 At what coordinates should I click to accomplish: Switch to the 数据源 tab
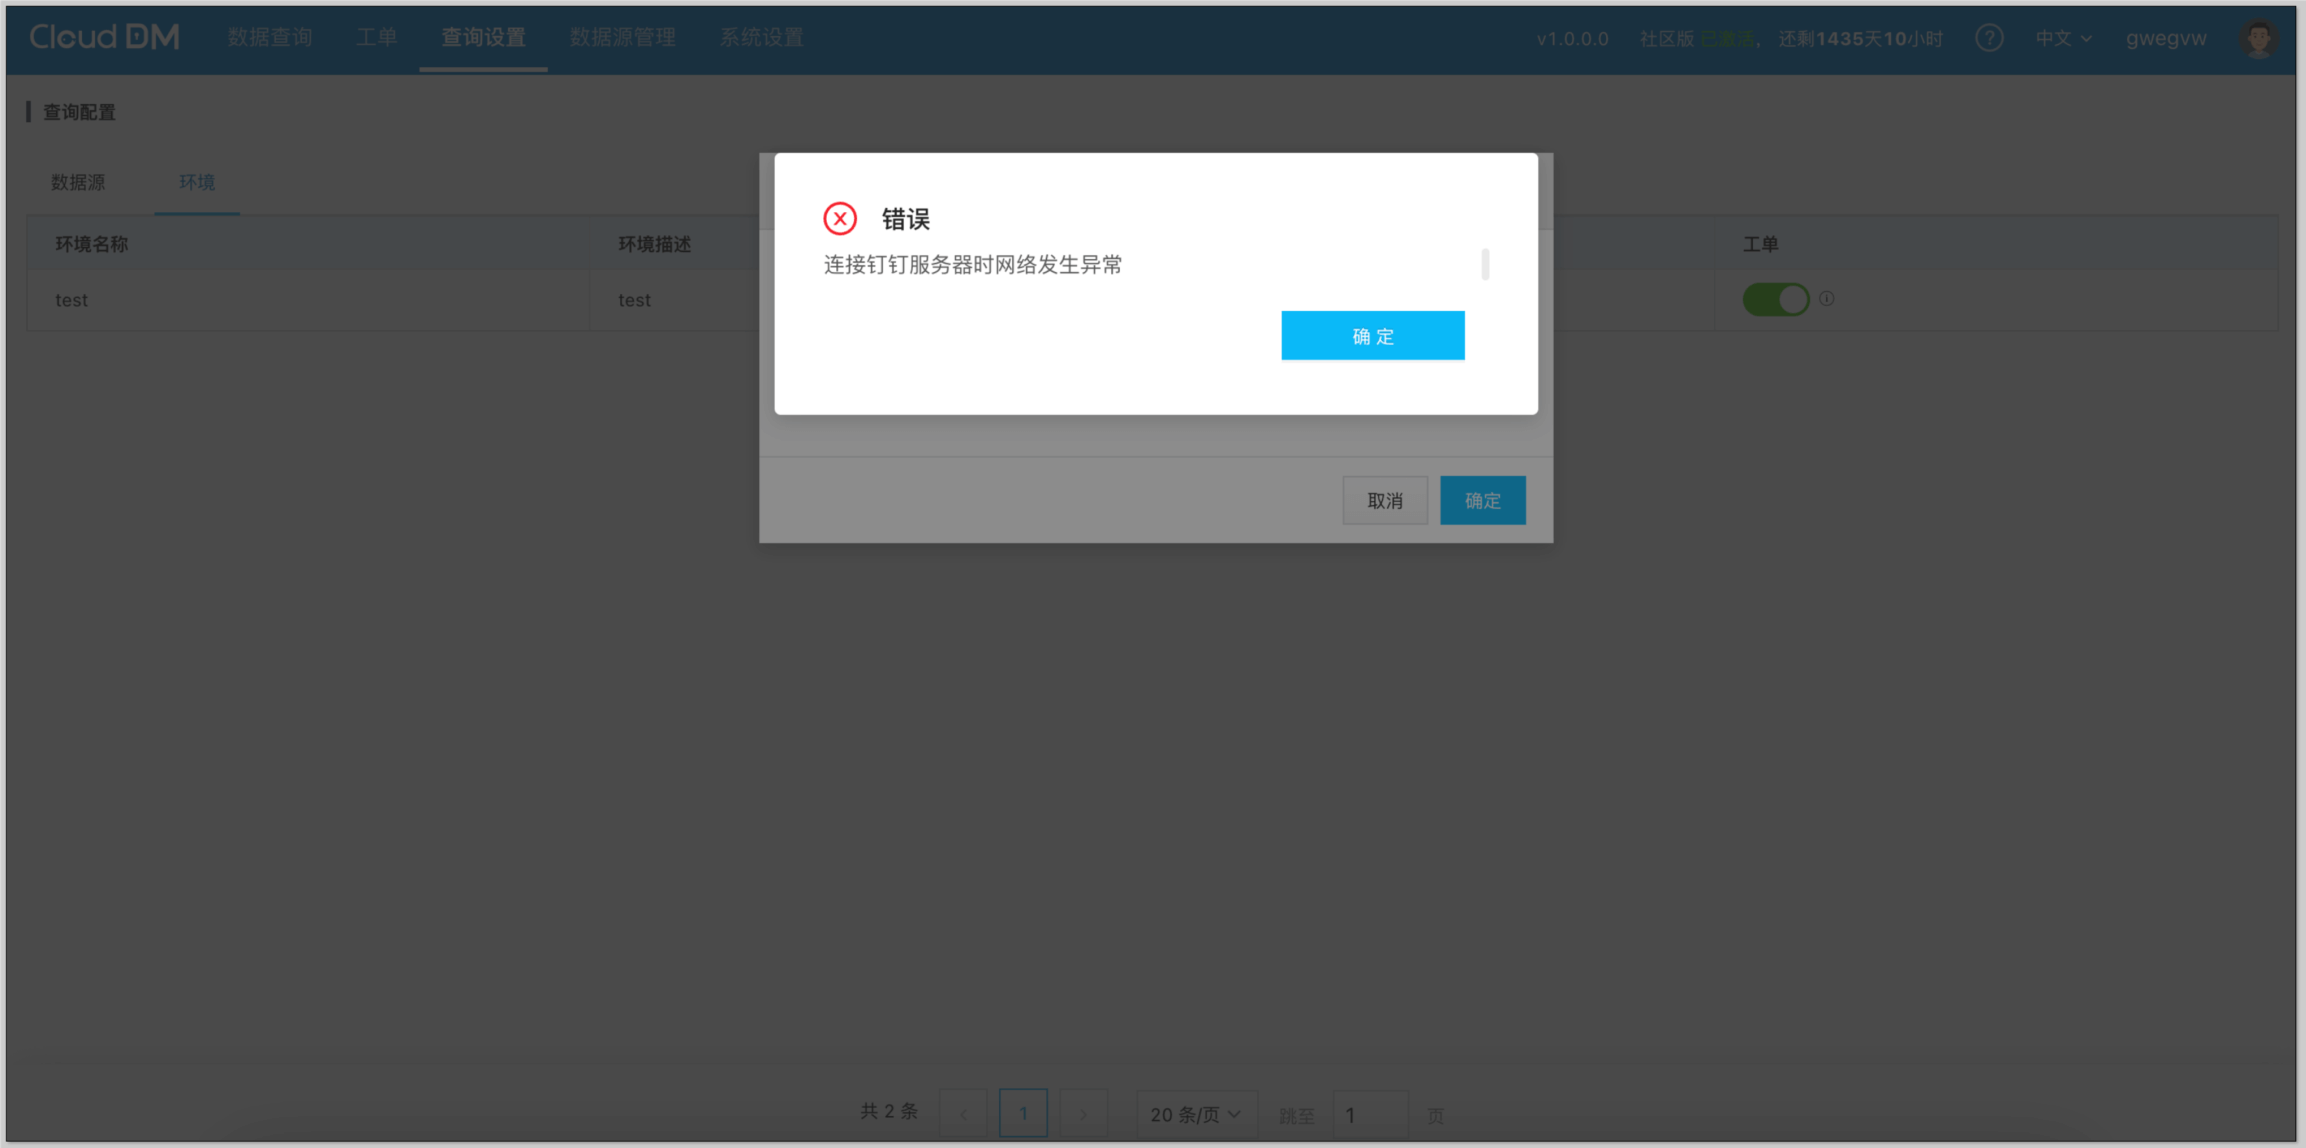(78, 182)
